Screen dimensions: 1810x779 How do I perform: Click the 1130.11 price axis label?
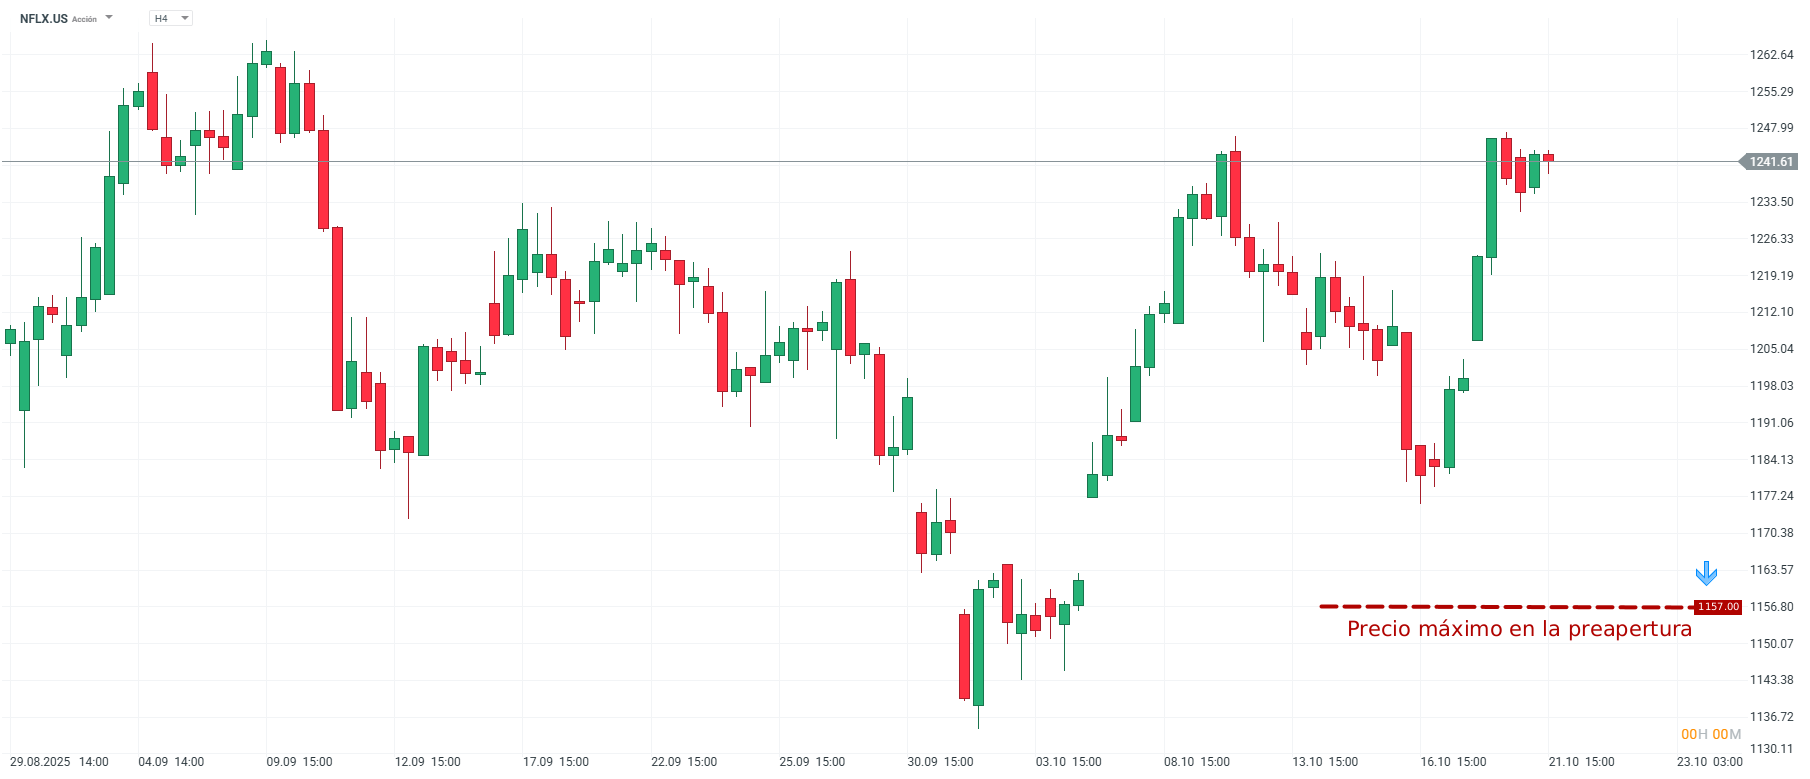(1771, 749)
